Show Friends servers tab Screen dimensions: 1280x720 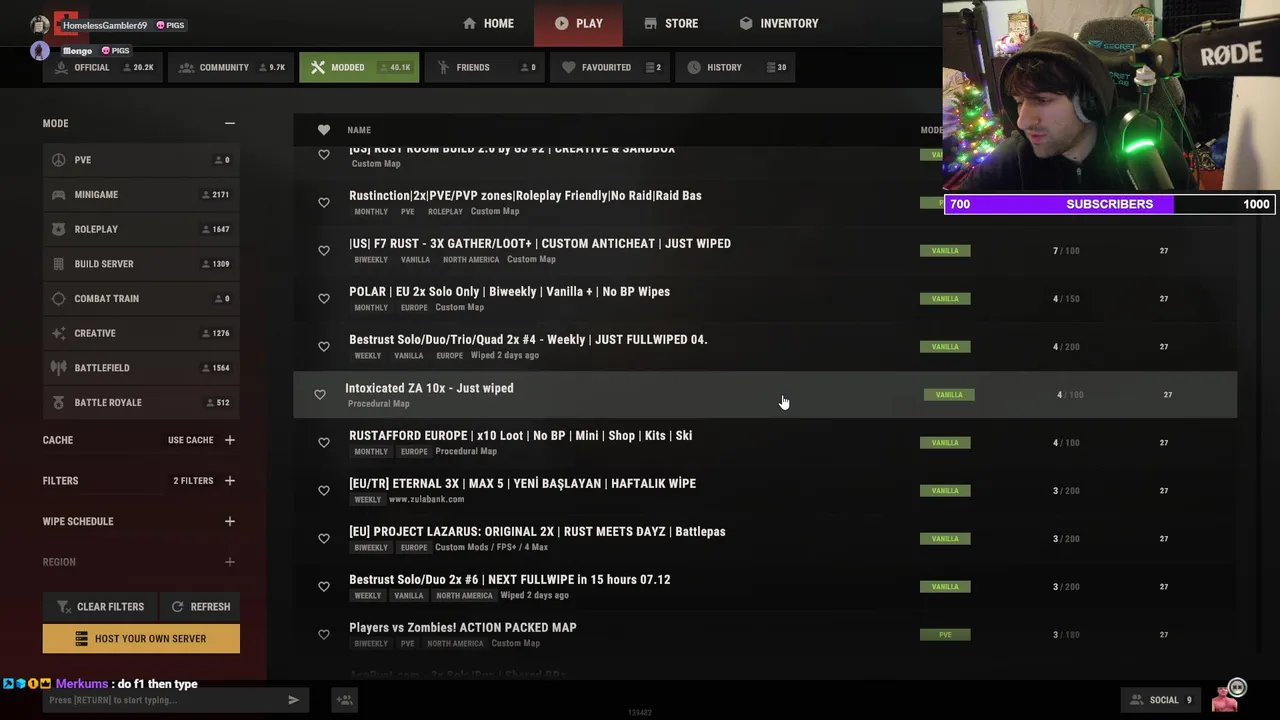[486, 67]
